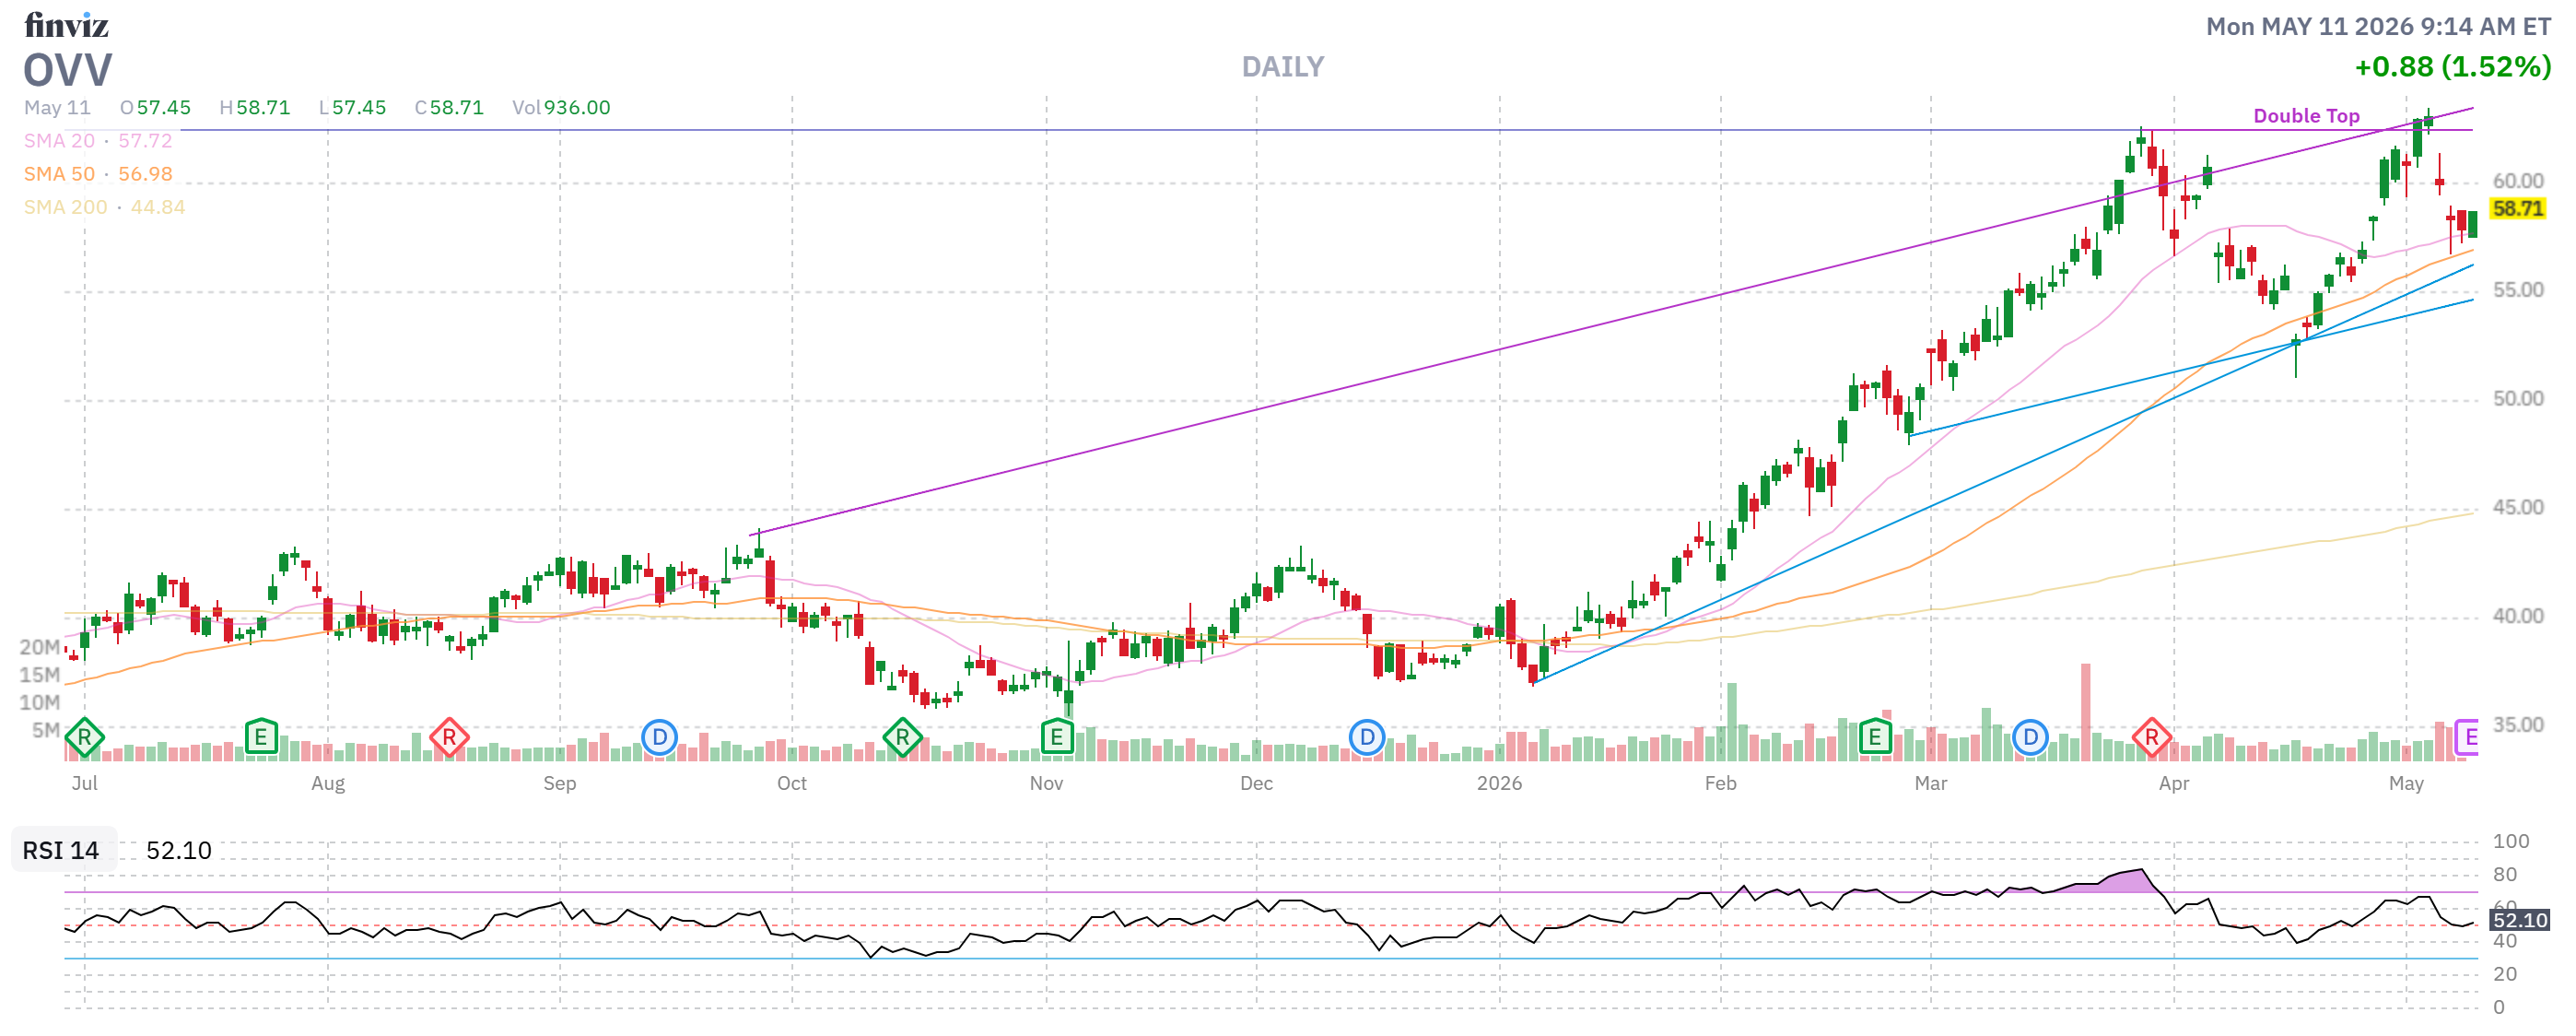Click the blue D dividend marker in September

660,738
